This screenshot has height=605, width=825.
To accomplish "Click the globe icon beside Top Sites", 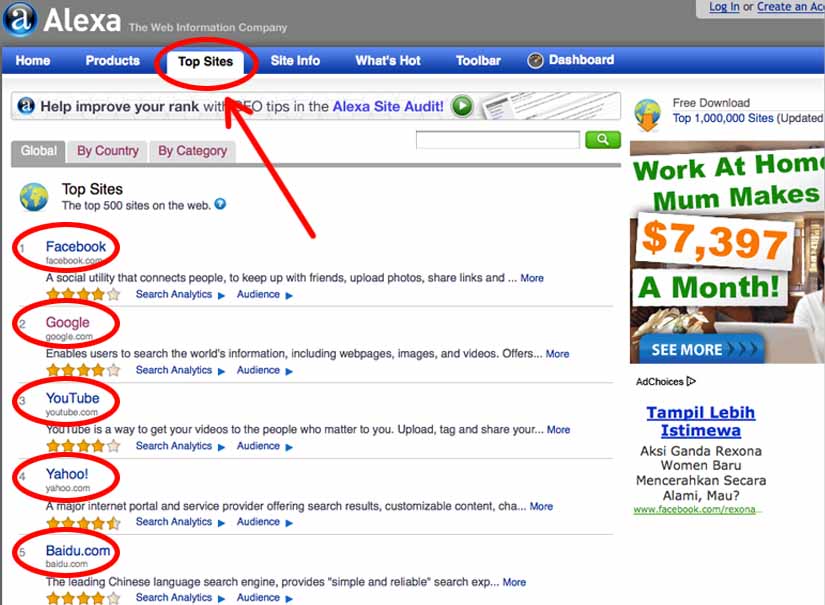I will pos(34,197).
